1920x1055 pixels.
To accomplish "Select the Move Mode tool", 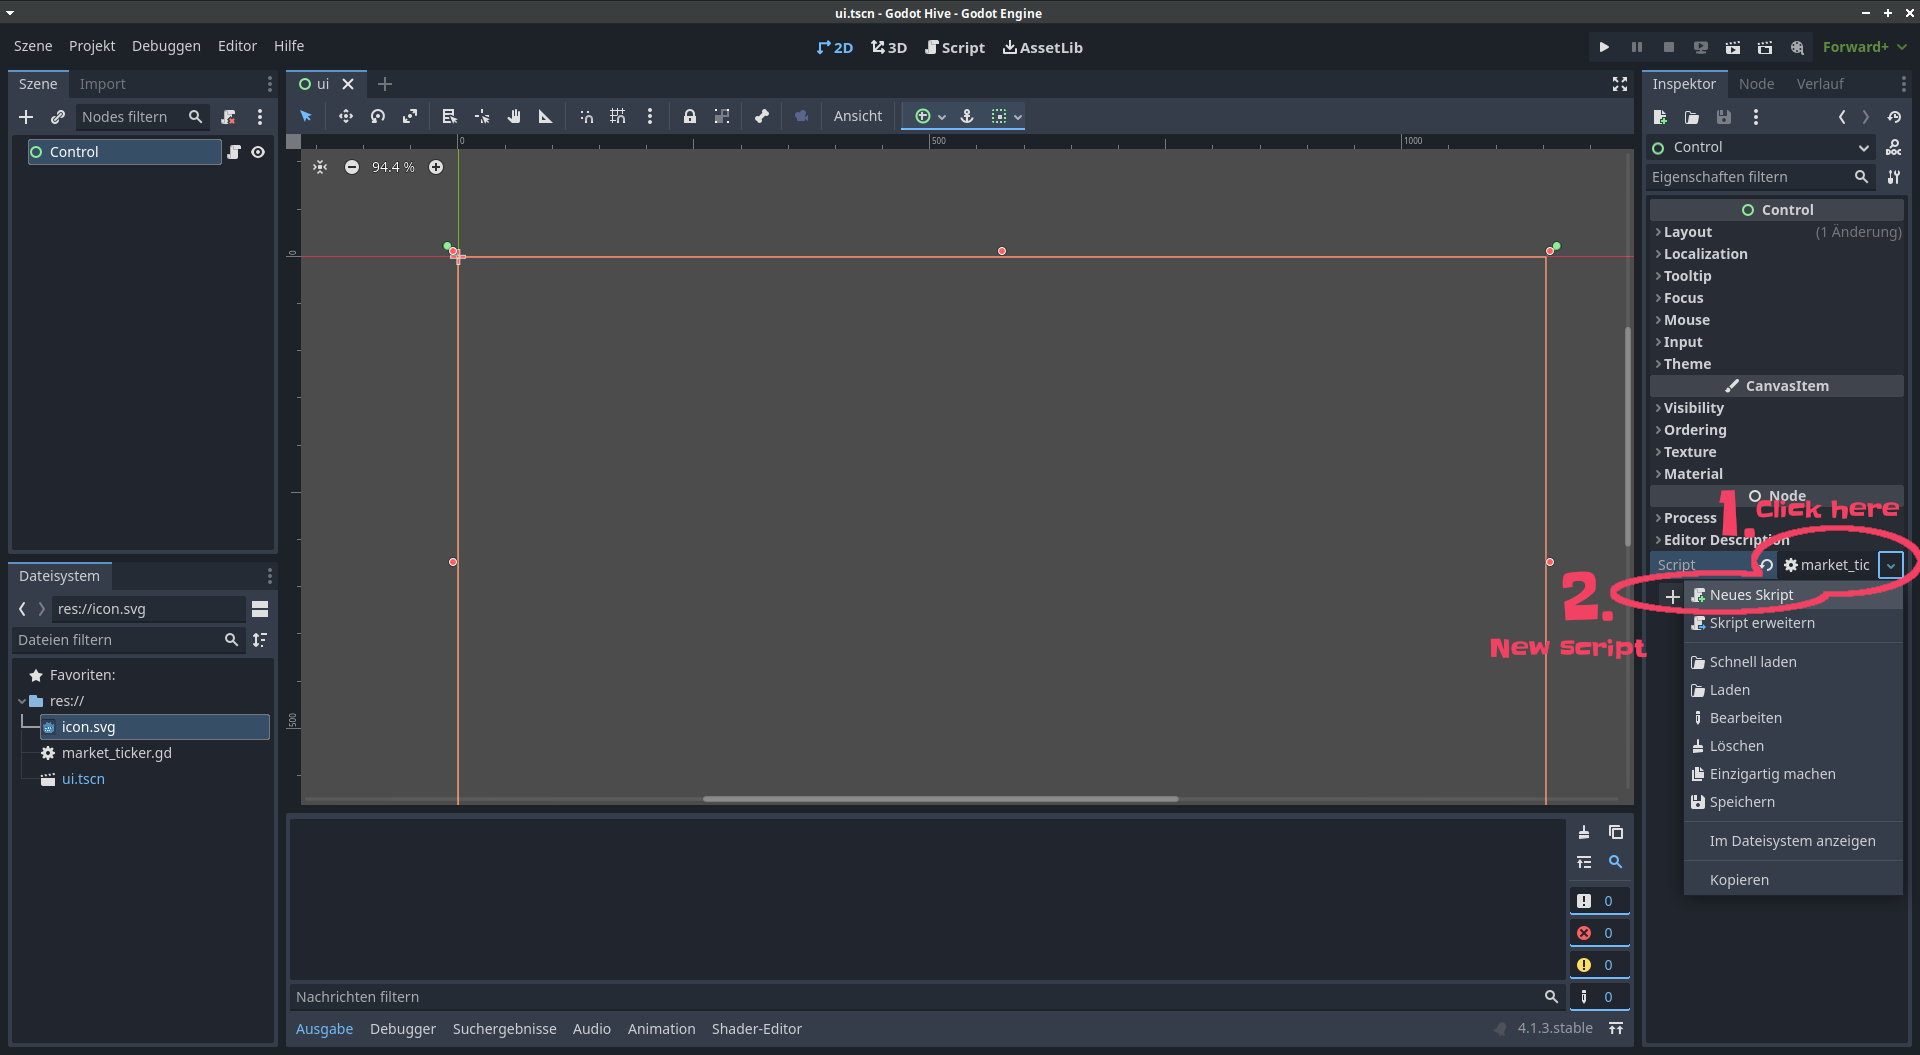I will [345, 116].
